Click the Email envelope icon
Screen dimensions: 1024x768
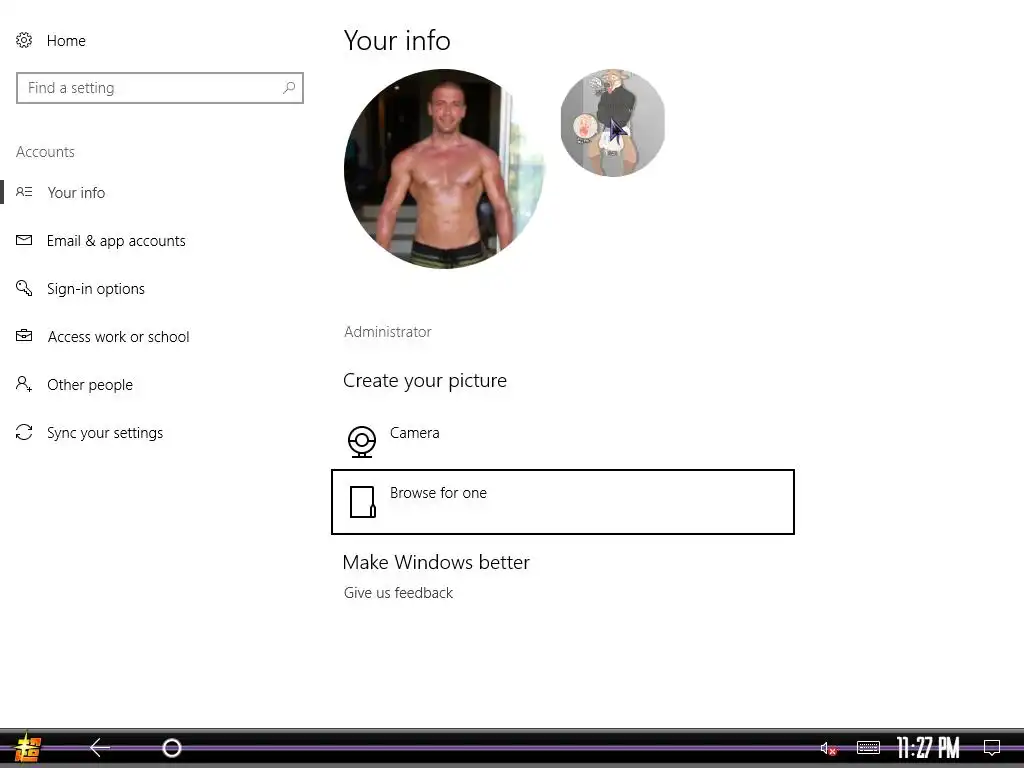tap(24, 240)
